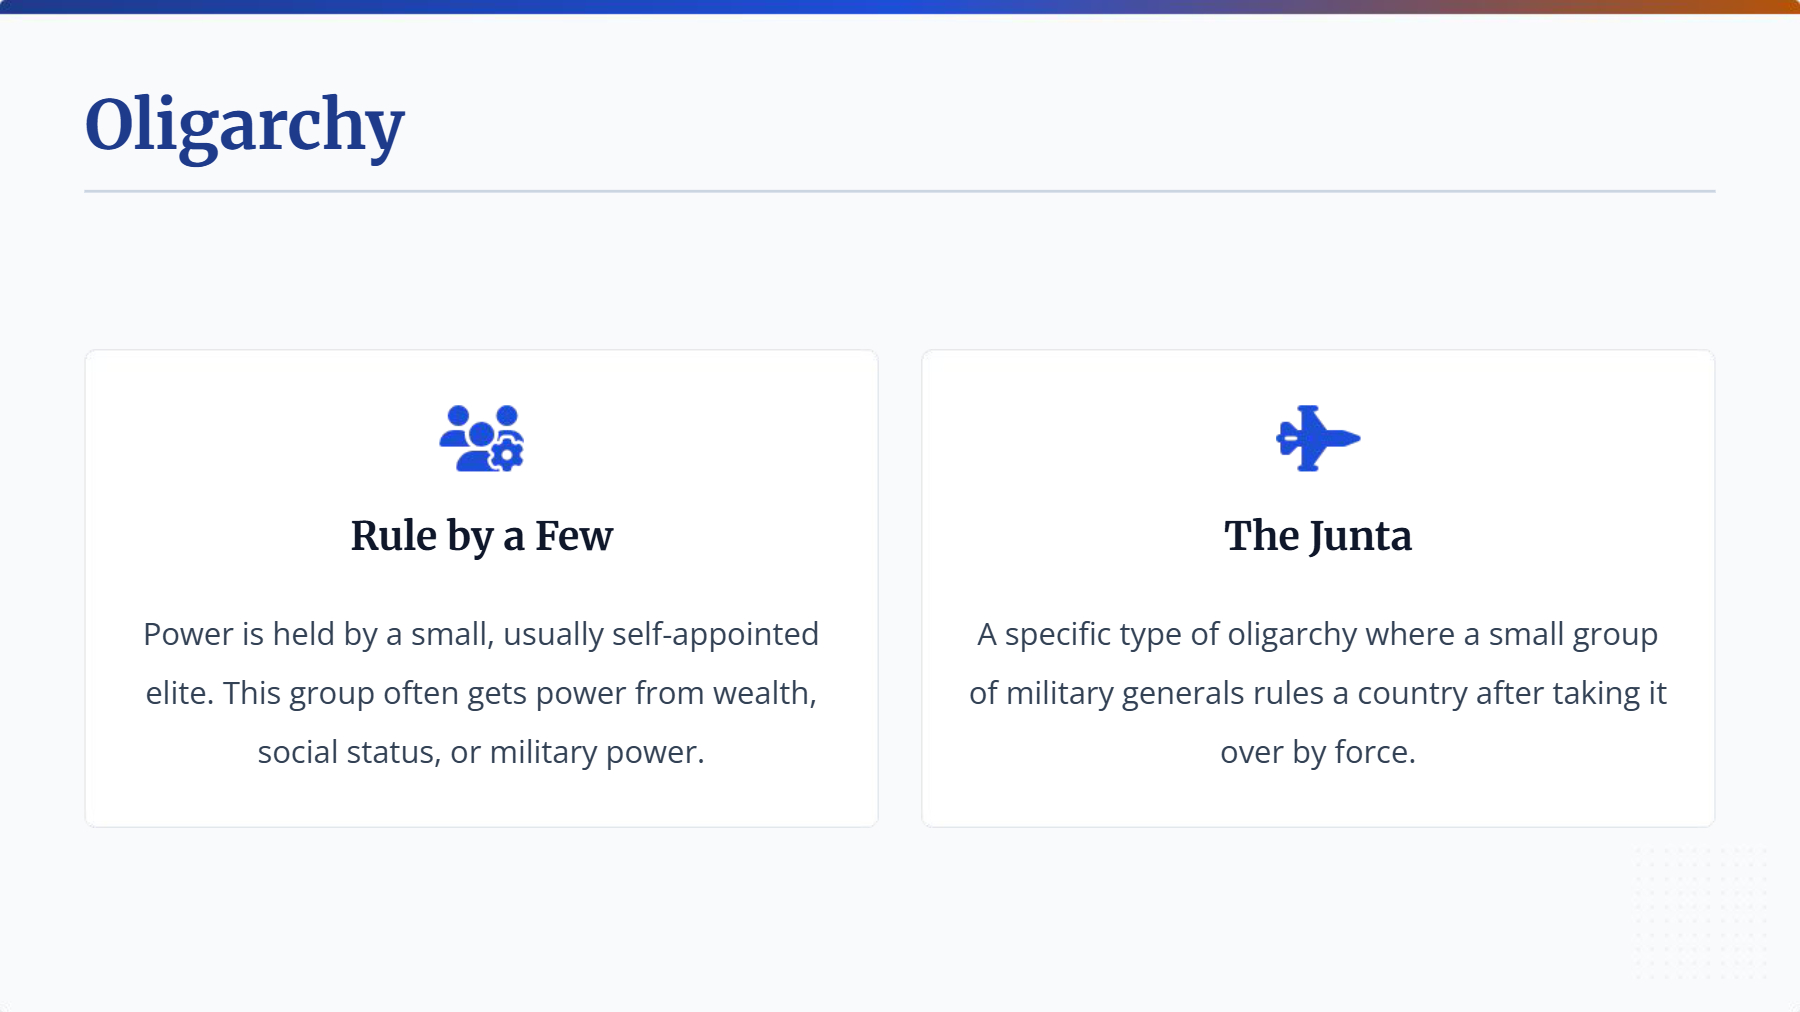Click the word "oligarchy" in Junta description
The image size is (1800, 1012).
coord(1292,634)
